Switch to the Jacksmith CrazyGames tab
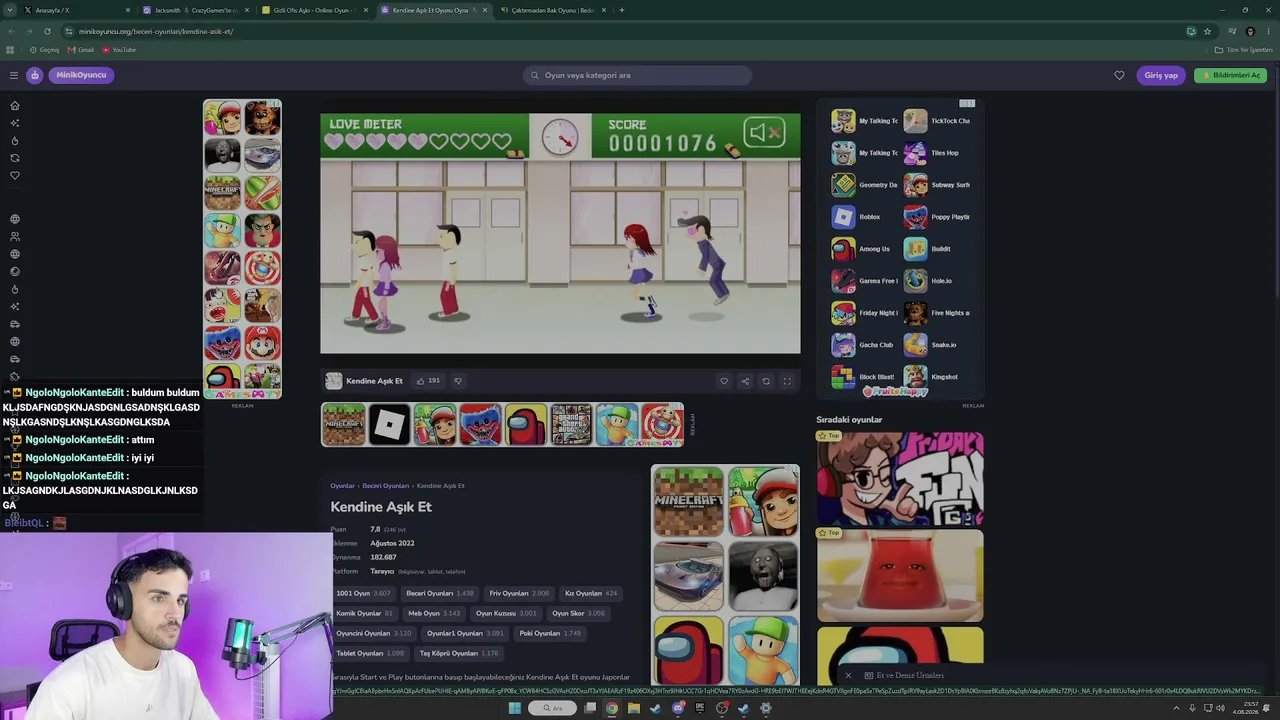 coord(194,10)
